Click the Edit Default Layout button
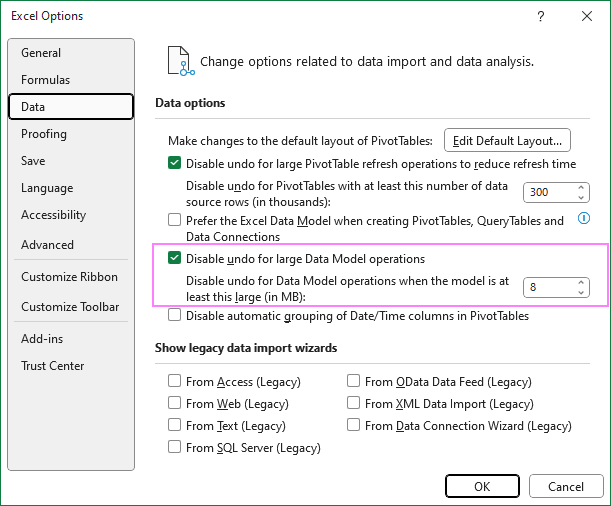This screenshot has width=611, height=506. click(x=507, y=140)
